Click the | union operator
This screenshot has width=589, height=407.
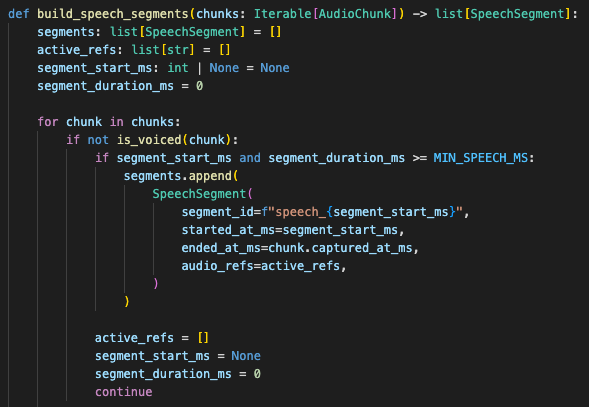click(x=199, y=68)
